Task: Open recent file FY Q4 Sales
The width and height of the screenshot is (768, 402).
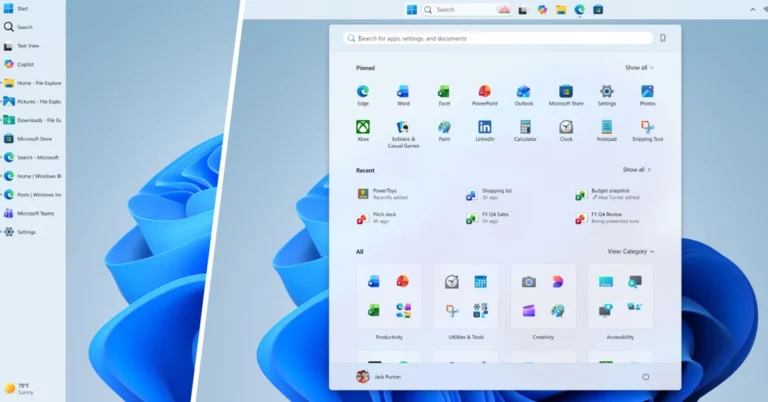Action: click(487, 217)
